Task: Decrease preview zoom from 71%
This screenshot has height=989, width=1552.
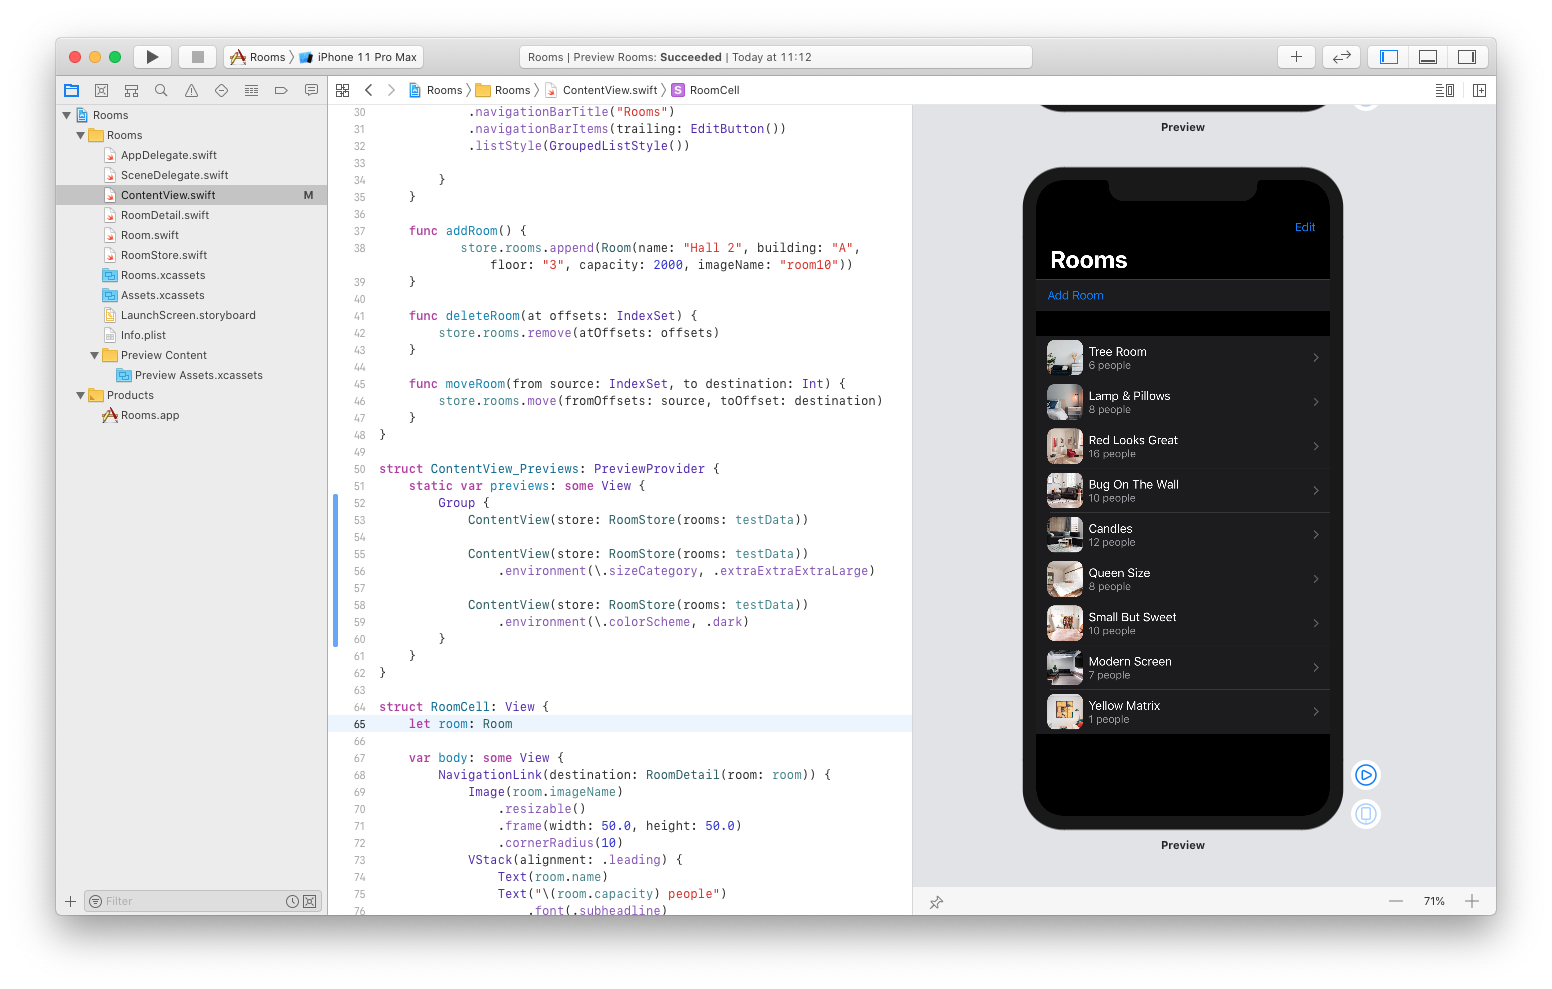Action: pyautogui.click(x=1396, y=901)
